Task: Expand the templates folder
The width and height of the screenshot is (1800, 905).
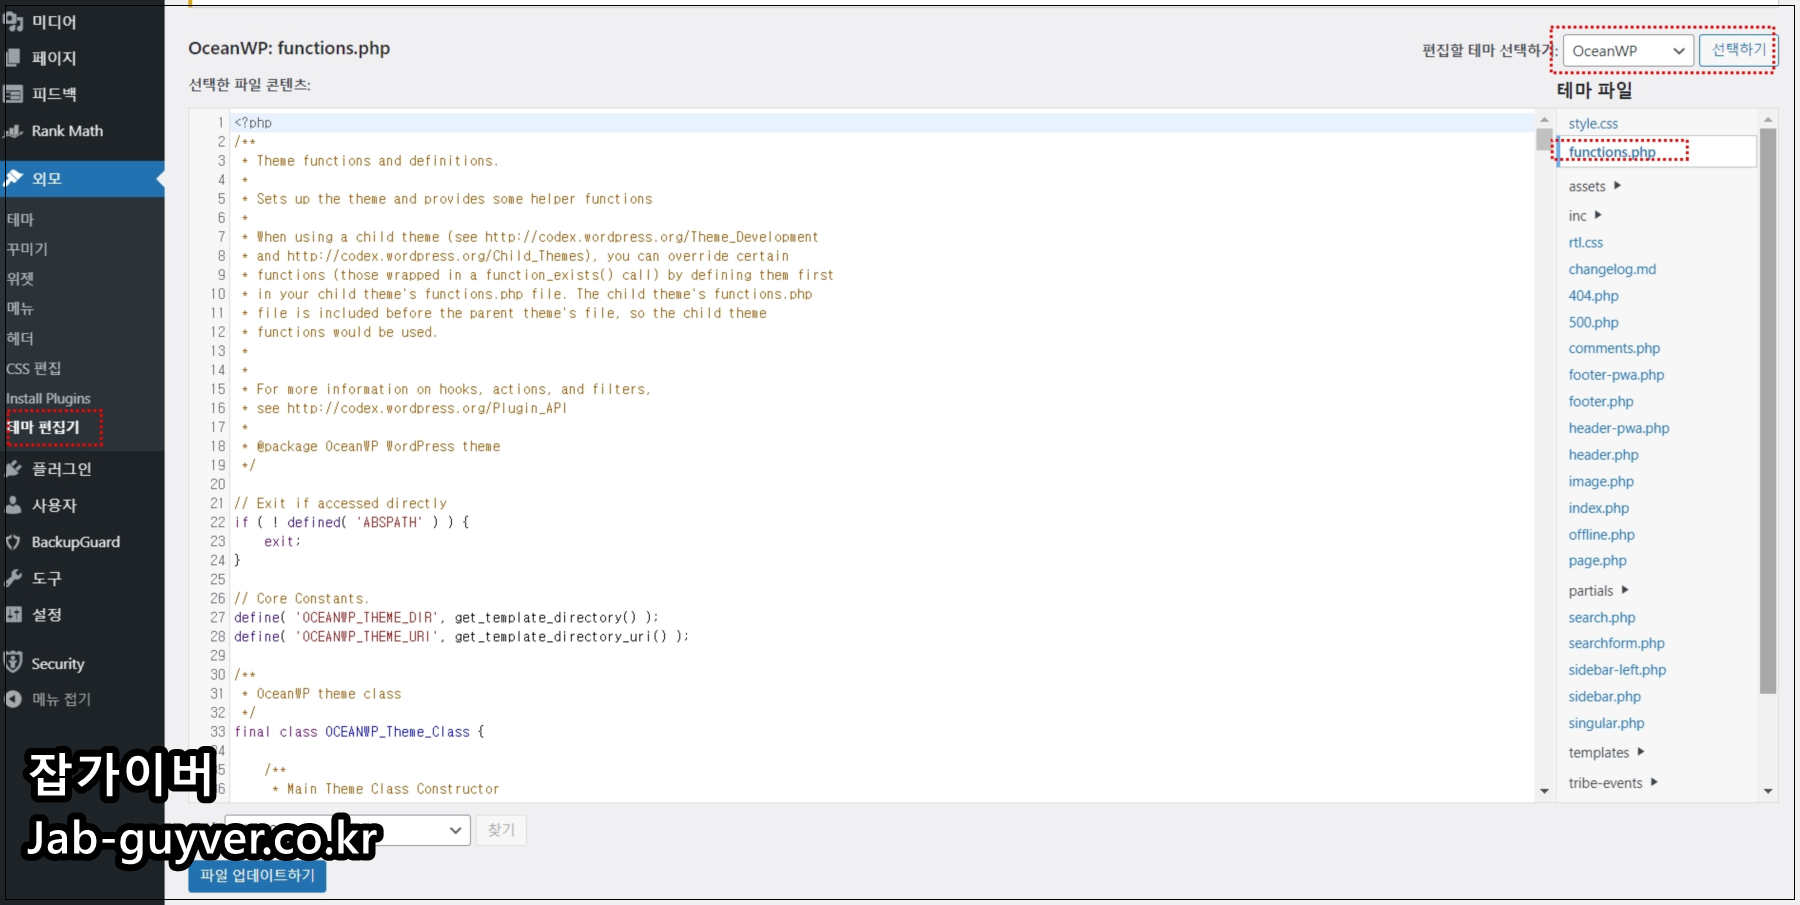Action: (x=1606, y=752)
